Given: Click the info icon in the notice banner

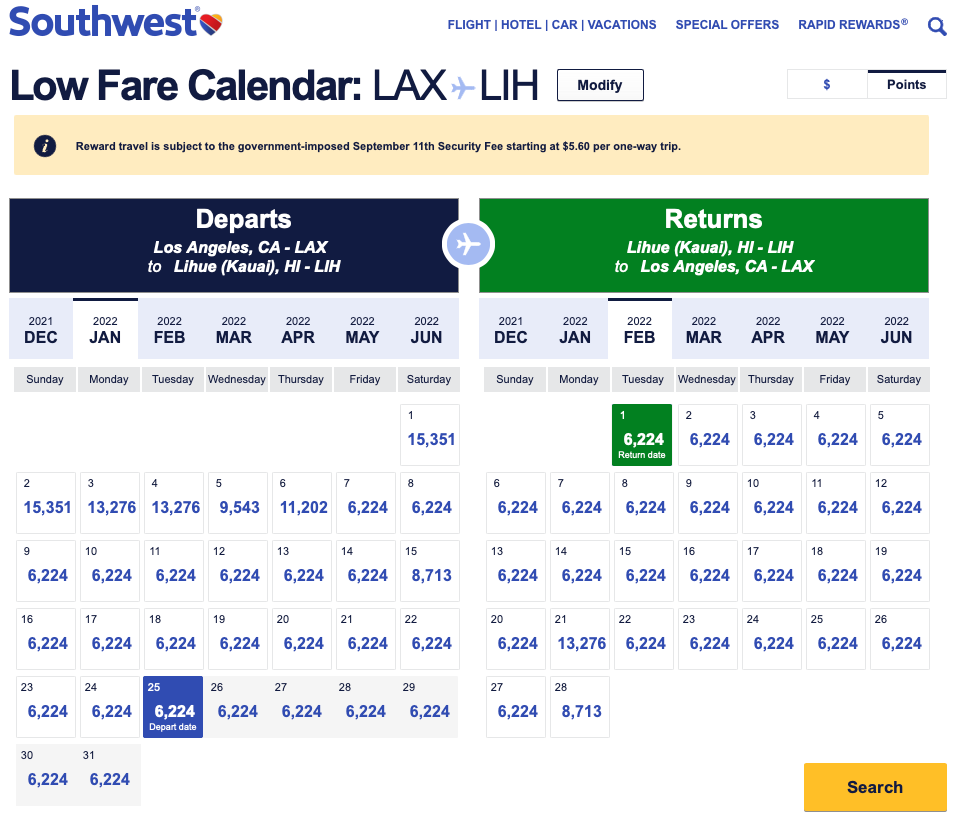Looking at the screenshot, I should click(x=45, y=146).
